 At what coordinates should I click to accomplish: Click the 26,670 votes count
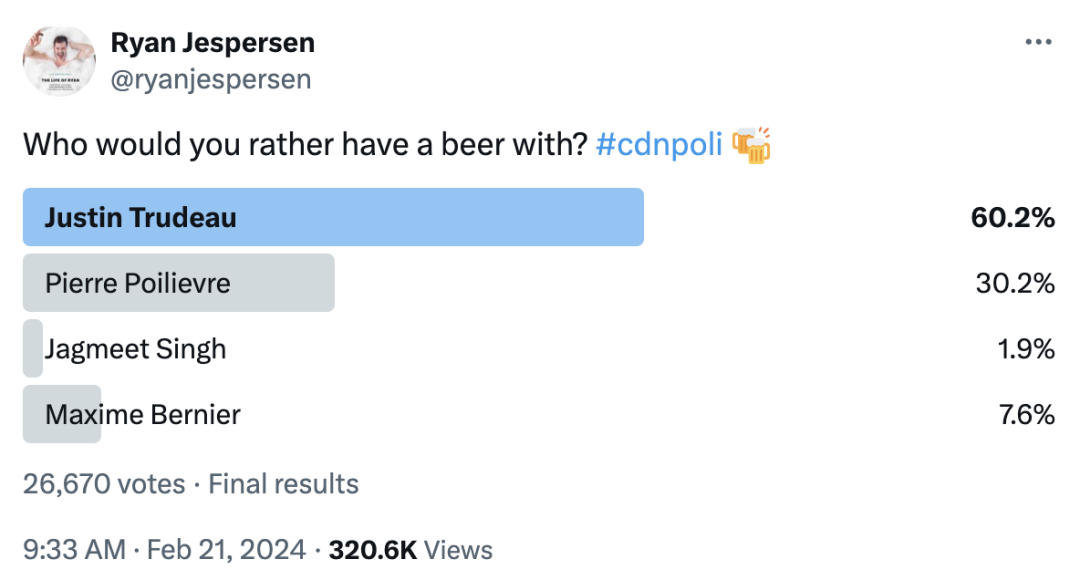click(x=104, y=484)
